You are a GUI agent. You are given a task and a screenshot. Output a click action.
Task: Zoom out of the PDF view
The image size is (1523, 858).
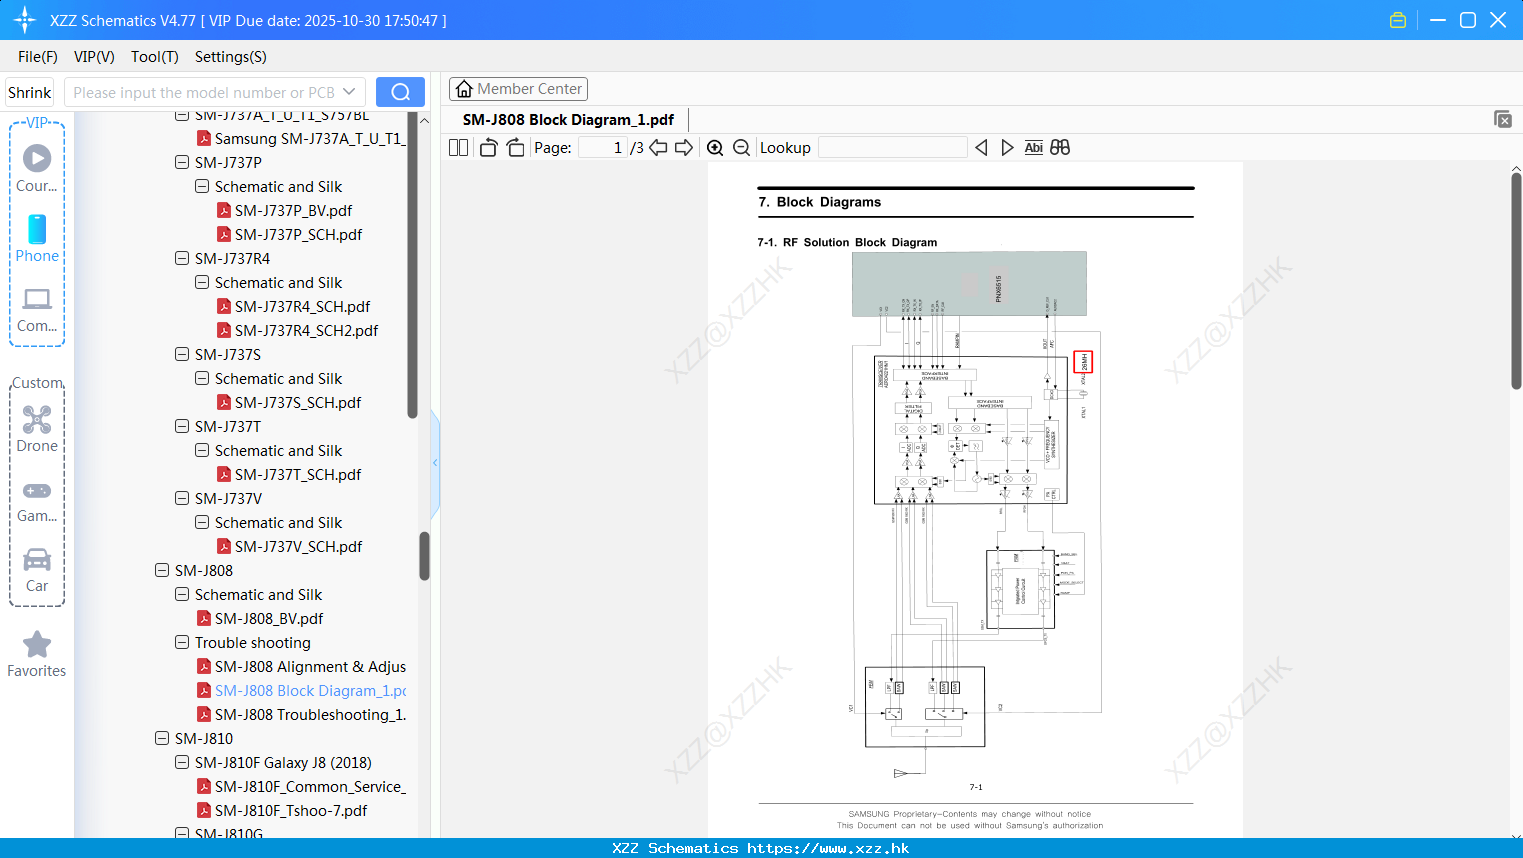pos(741,147)
